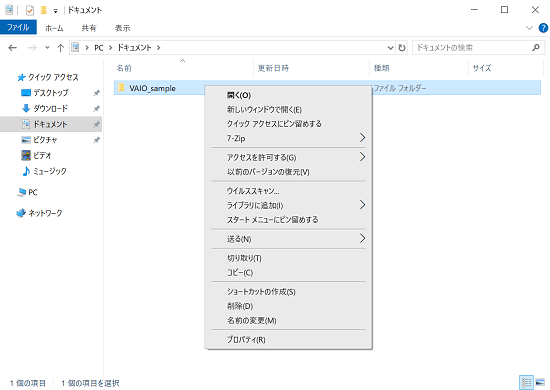Select the VAIO_sample folder name
This screenshot has width=550, height=390.
pos(152,88)
